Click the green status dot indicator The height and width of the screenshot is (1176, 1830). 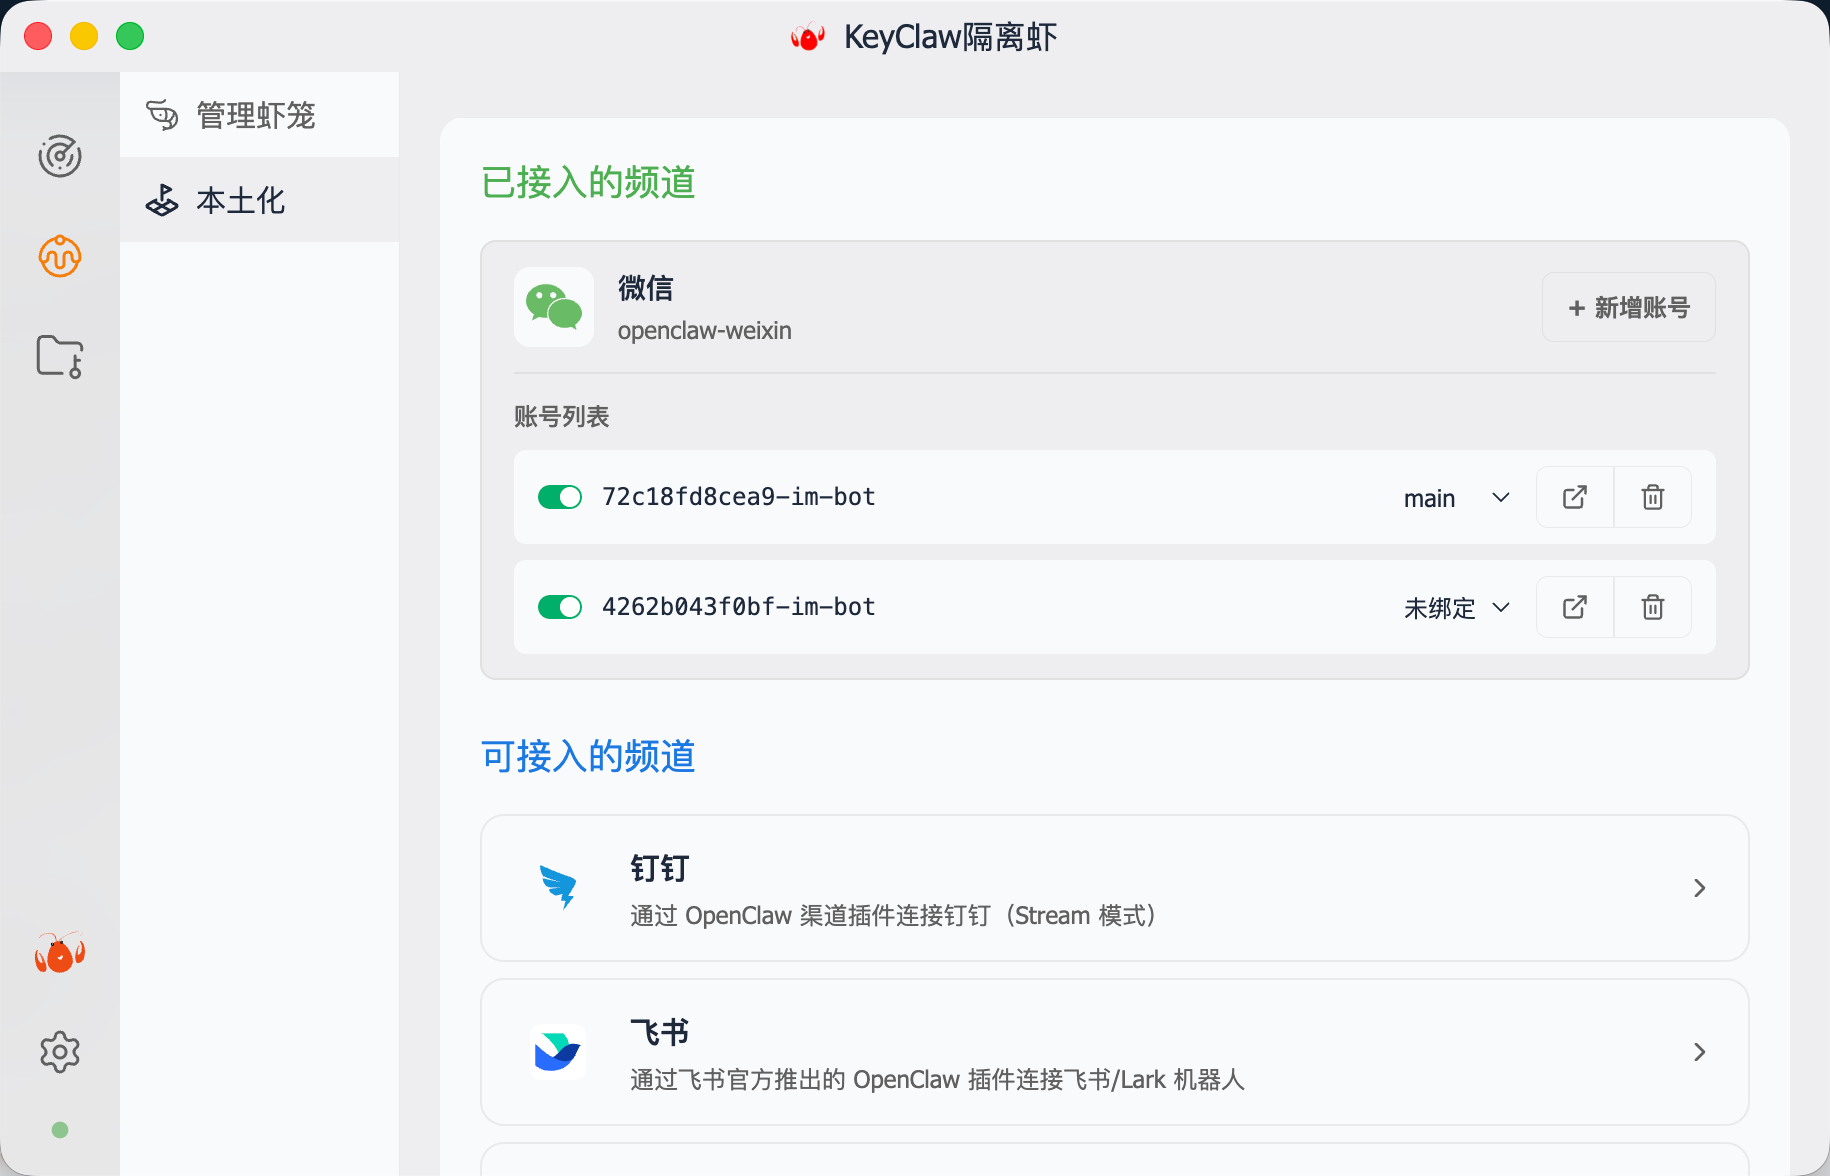60,1130
